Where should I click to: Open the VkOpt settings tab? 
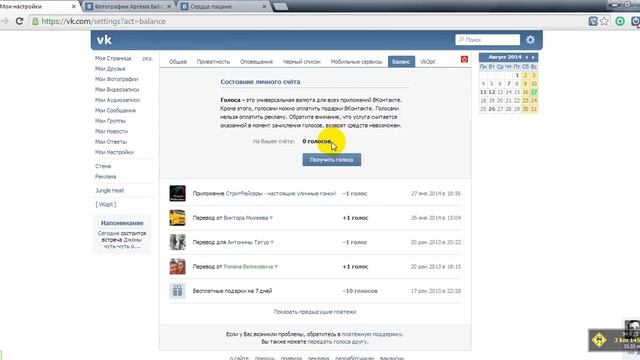427,62
